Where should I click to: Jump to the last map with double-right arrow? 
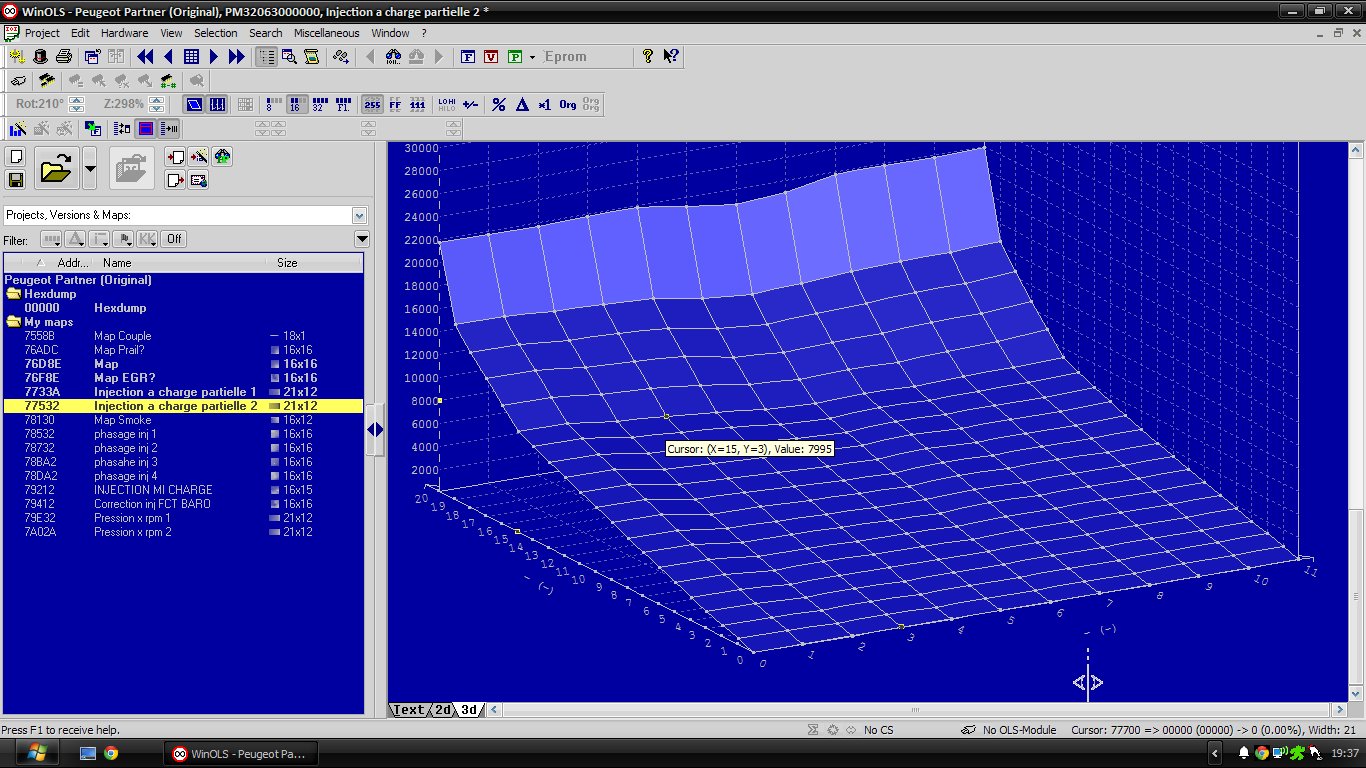(x=237, y=57)
